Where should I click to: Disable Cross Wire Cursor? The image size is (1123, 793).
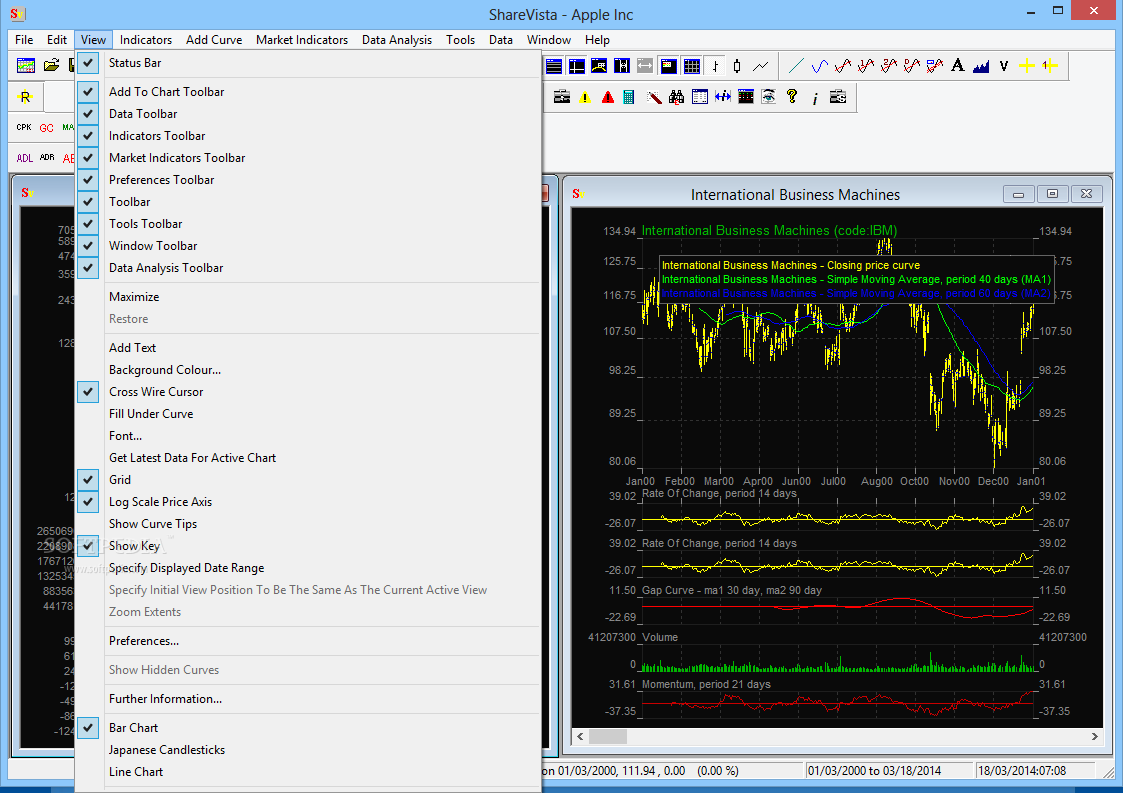tap(308, 392)
